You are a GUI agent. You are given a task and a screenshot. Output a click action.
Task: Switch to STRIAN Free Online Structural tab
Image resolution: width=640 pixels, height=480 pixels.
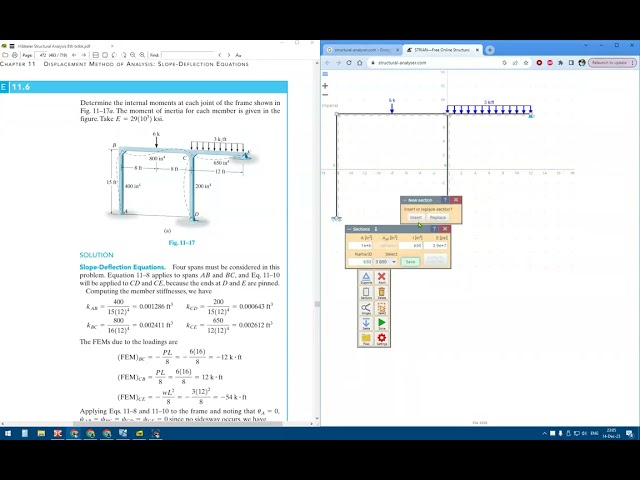click(442, 50)
